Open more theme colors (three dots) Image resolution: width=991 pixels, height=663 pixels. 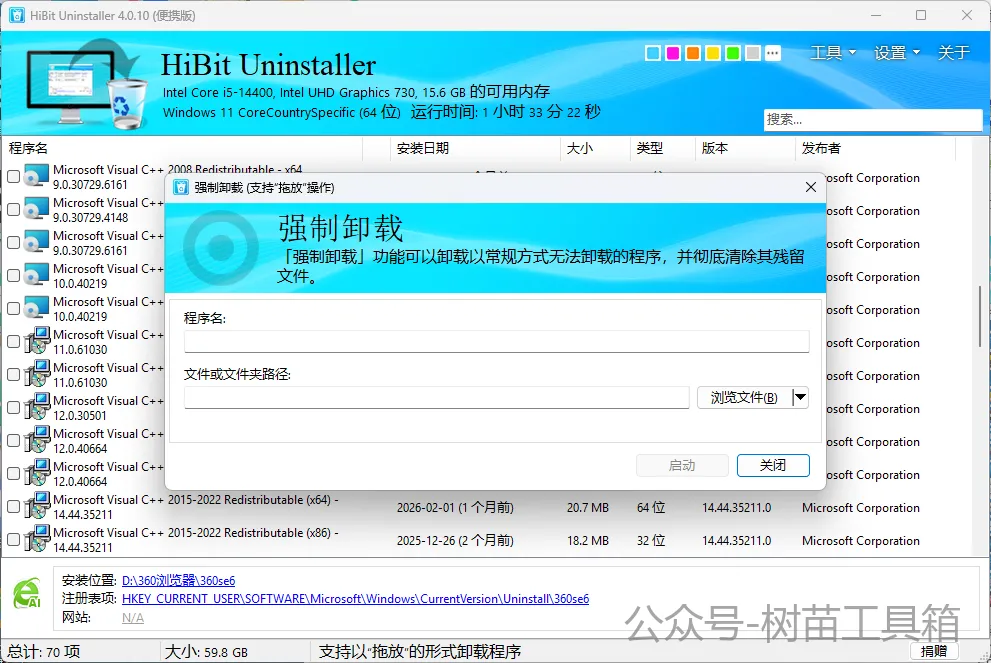coord(772,53)
